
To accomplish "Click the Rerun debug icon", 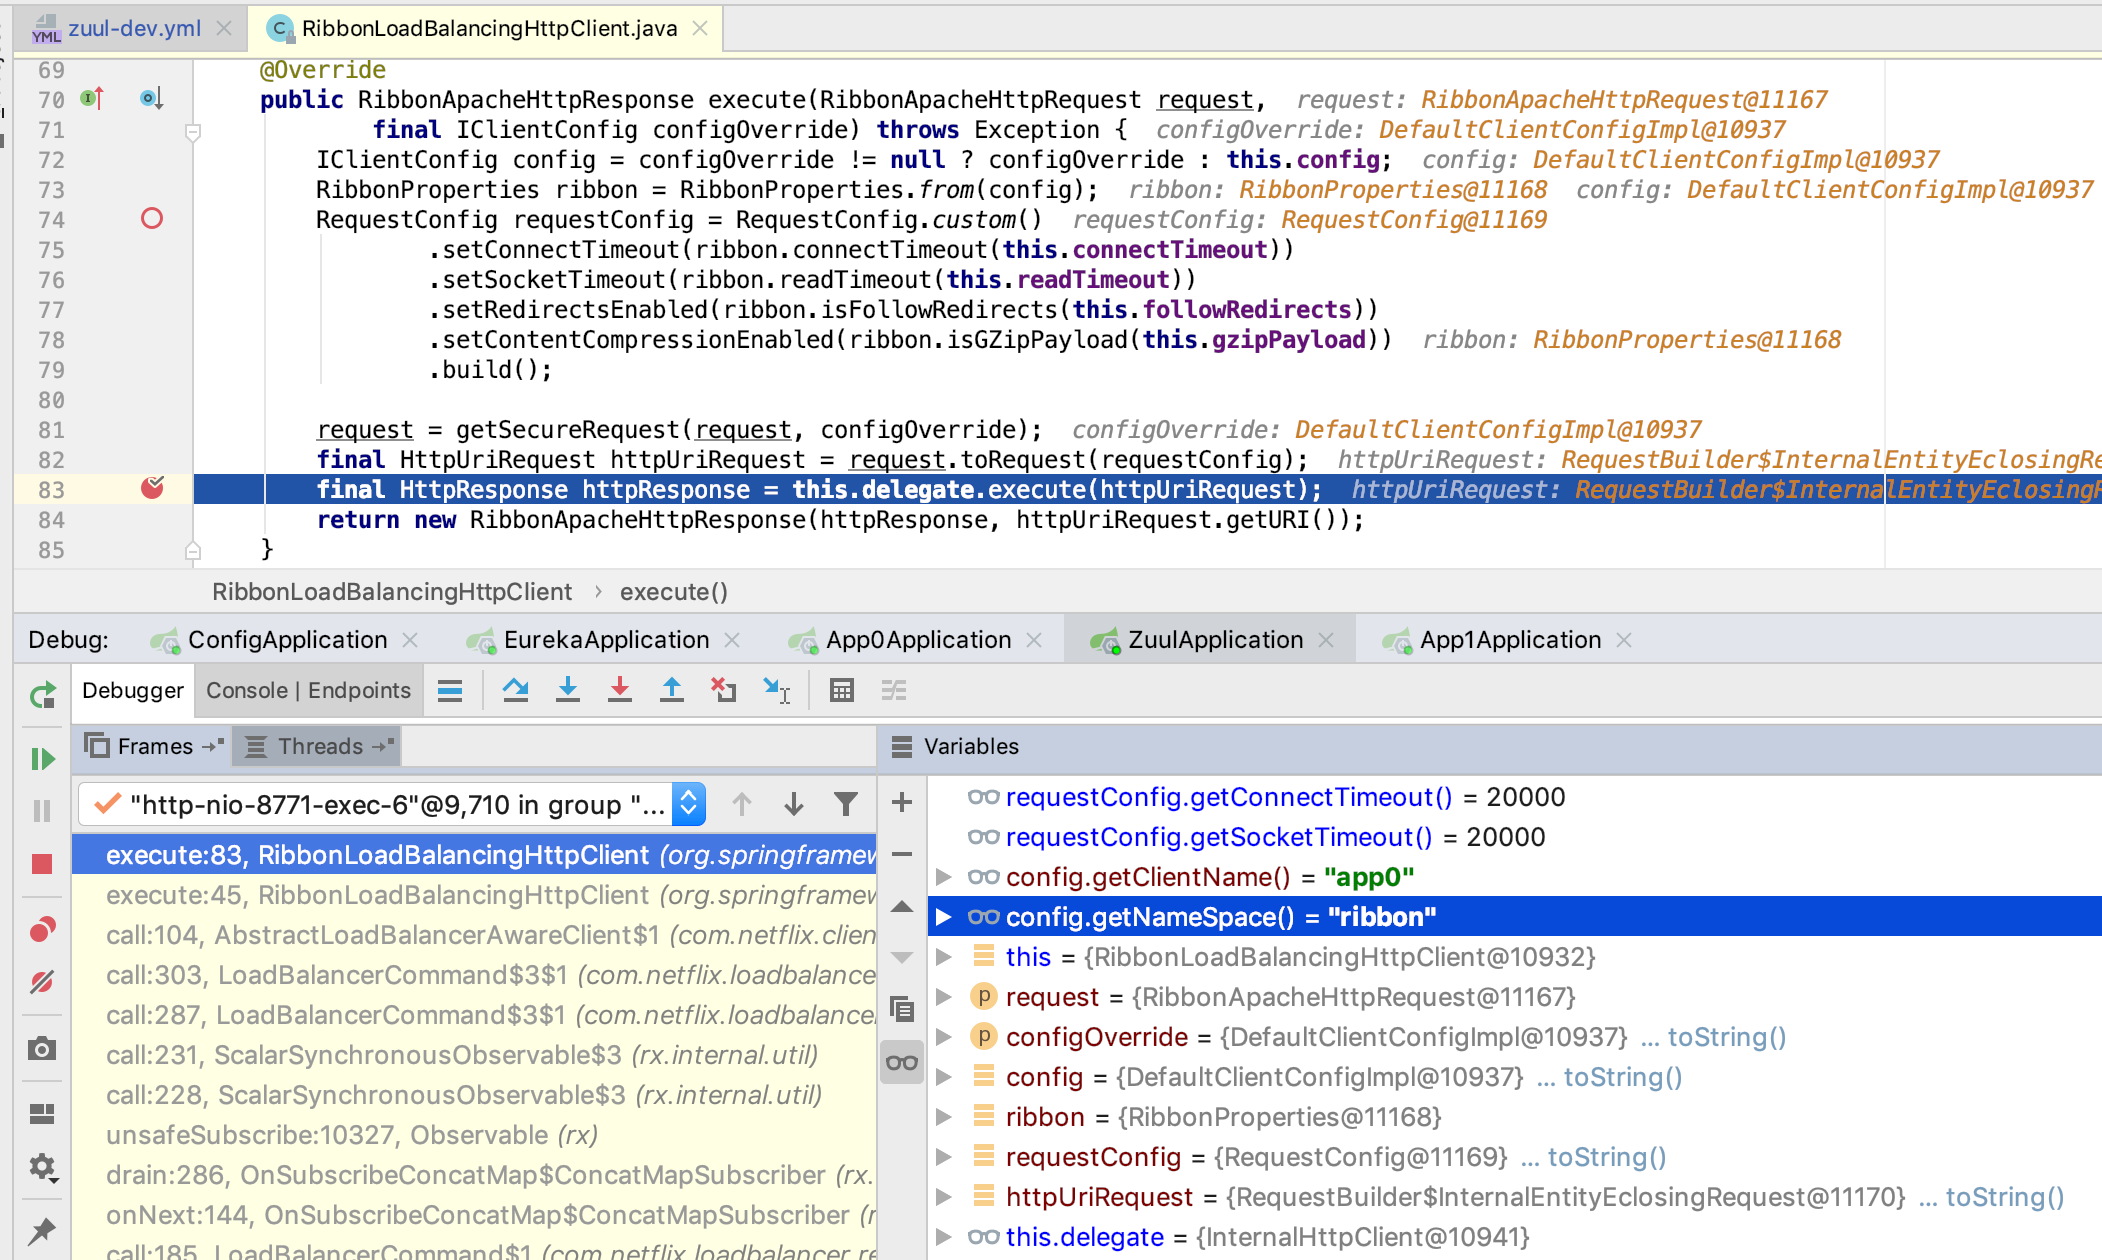I will 42,695.
